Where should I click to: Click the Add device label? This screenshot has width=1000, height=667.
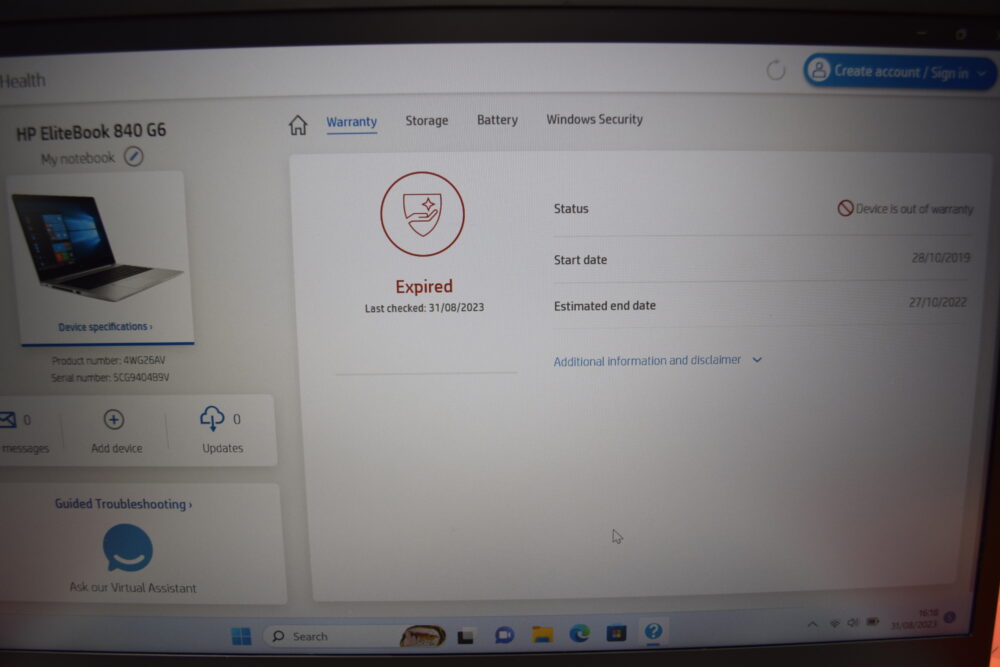click(x=117, y=448)
